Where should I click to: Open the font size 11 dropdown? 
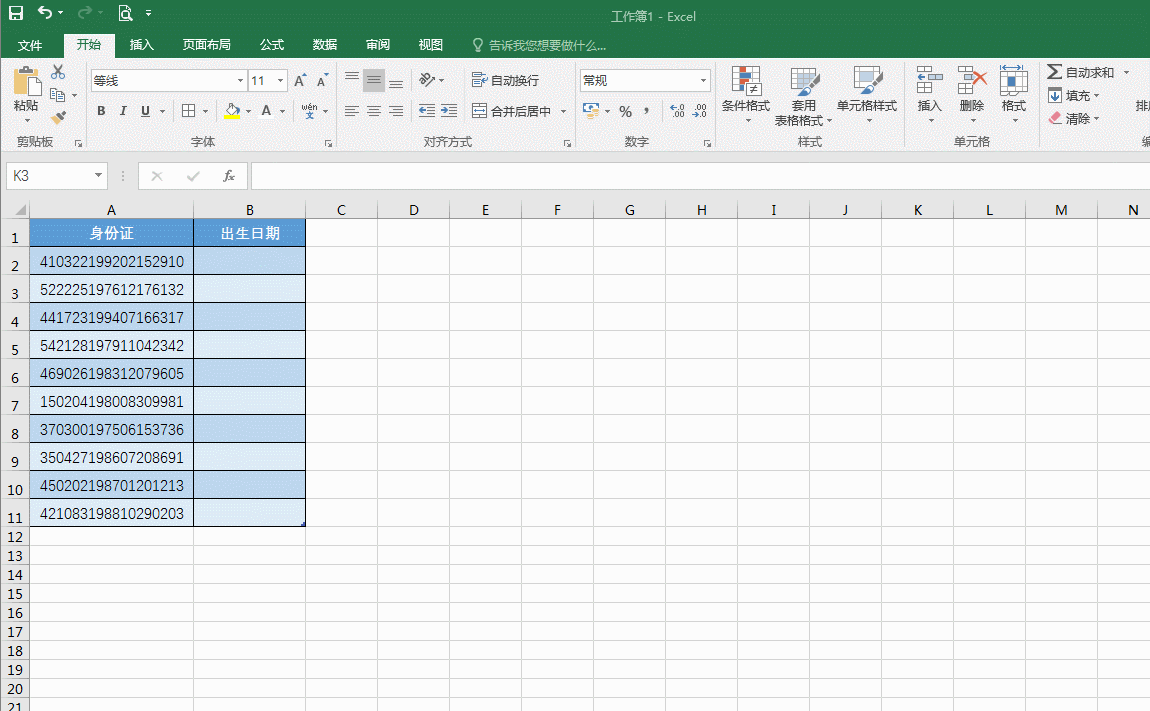click(x=280, y=81)
